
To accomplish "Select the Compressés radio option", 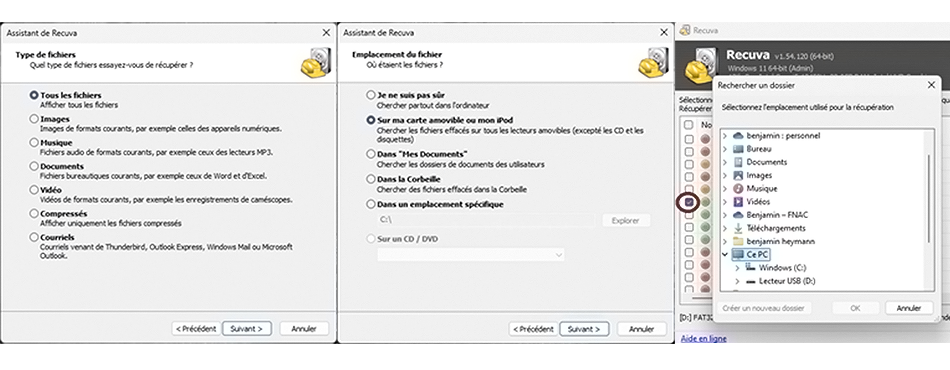I will 34,214.
